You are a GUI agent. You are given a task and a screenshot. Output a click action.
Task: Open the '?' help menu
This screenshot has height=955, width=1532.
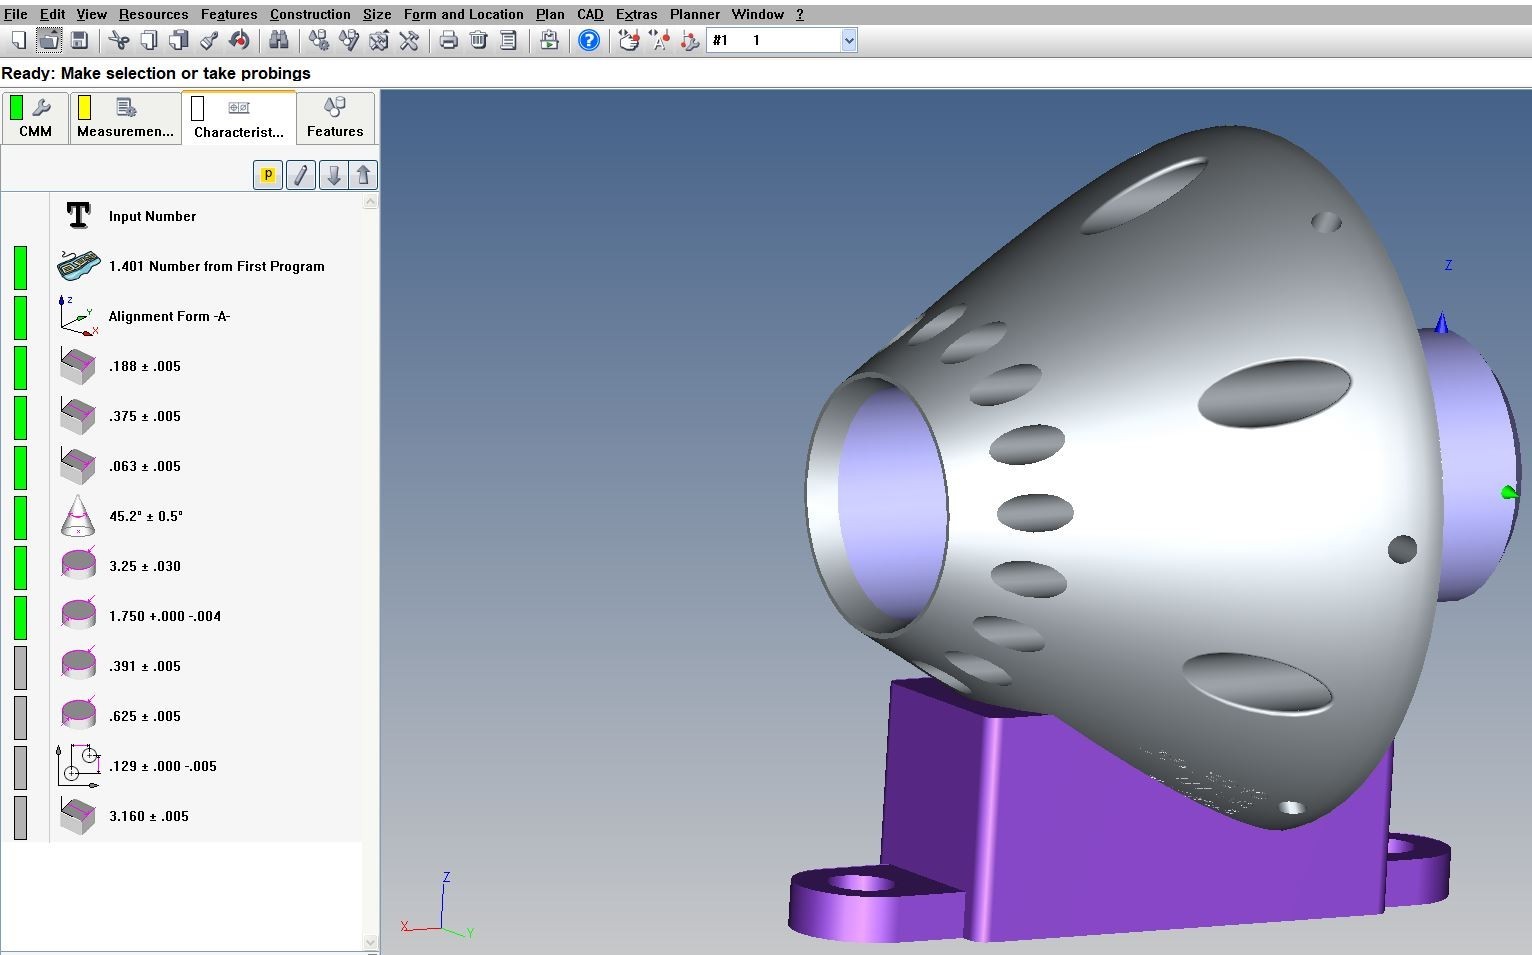click(800, 14)
